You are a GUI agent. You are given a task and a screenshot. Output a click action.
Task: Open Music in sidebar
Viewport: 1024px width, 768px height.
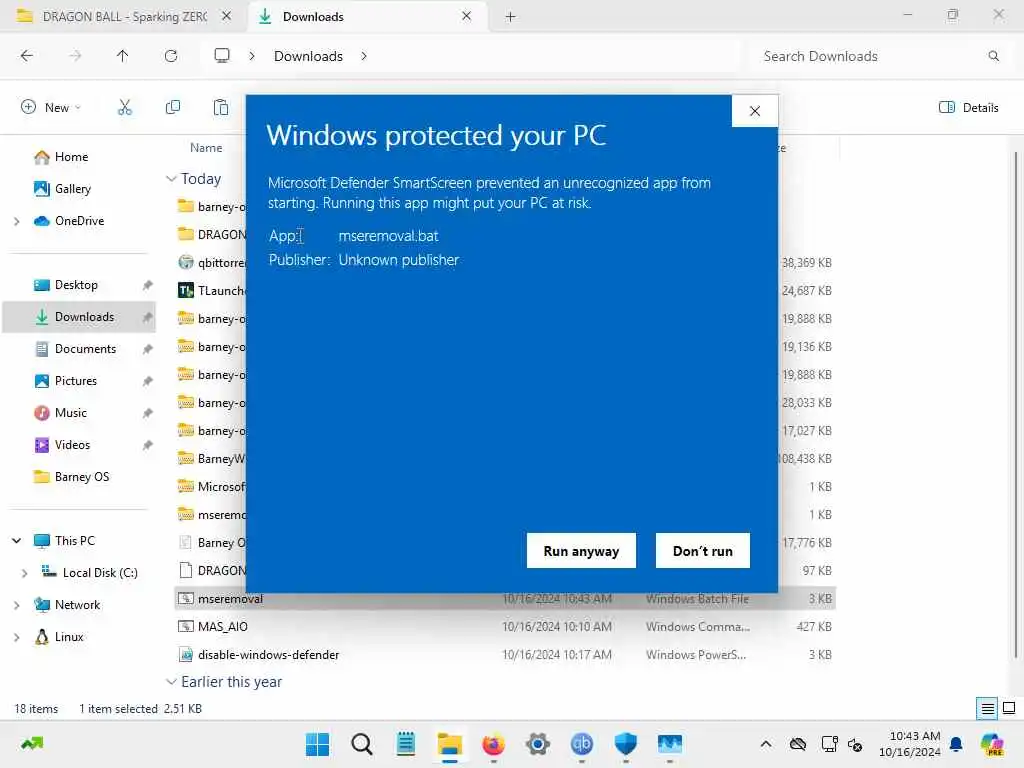point(71,413)
